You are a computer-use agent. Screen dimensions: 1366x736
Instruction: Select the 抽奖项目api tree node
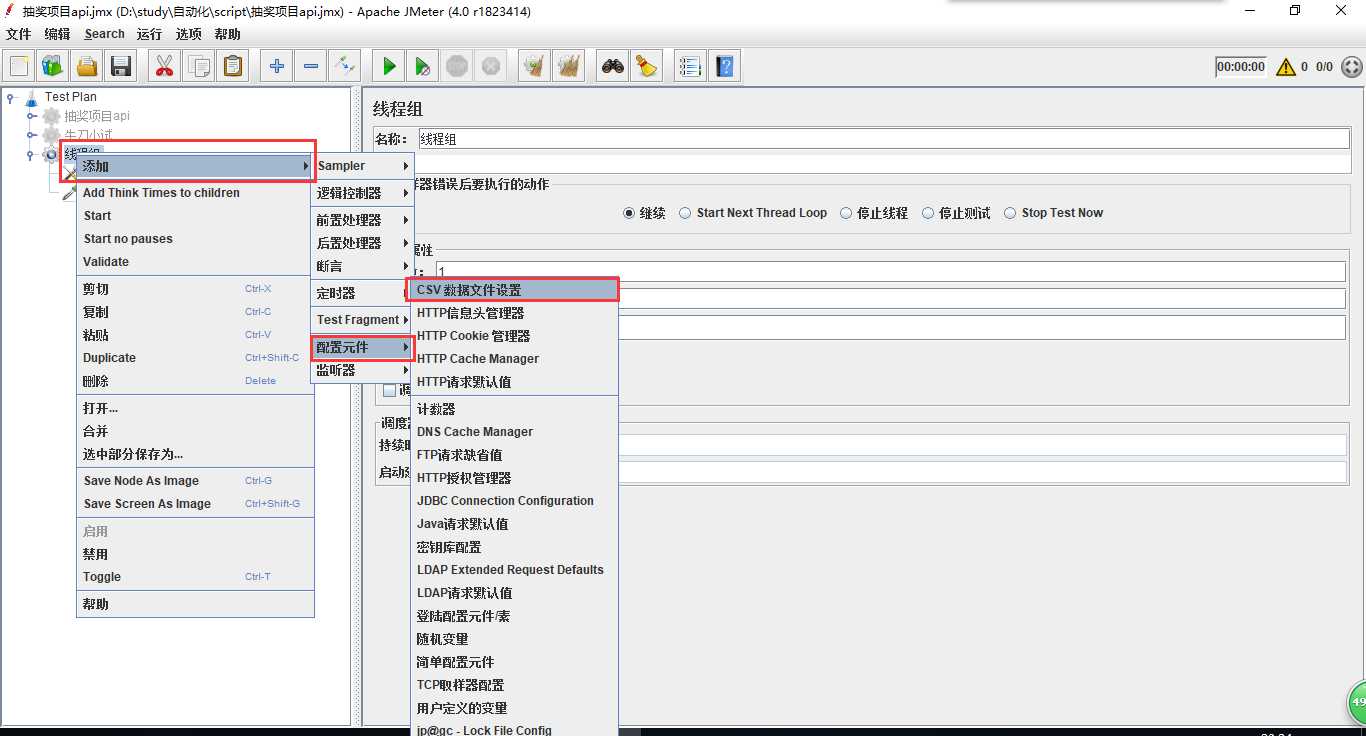(97, 116)
